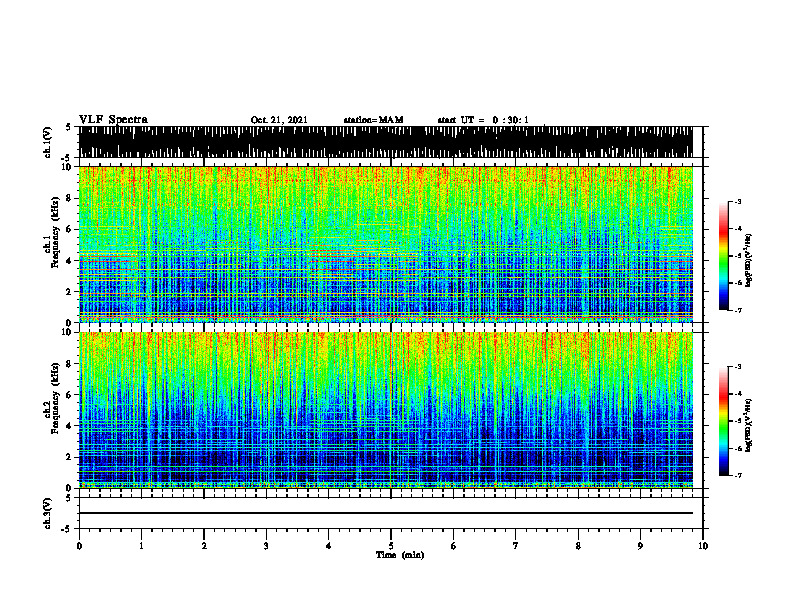Select the "Time (min)" axis label
Image resolution: width=792 pixels, height=612 pixels.
[x=400, y=555]
